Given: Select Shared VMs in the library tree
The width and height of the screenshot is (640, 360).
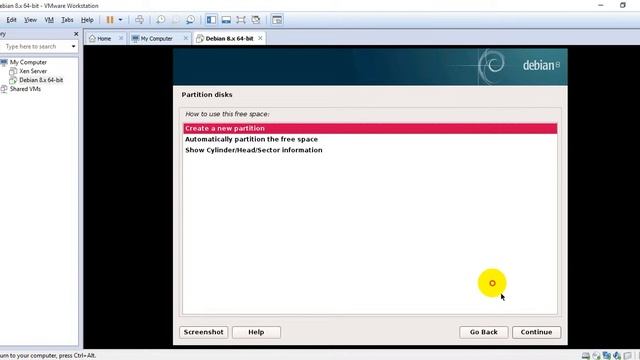Looking at the screenshot, I should coord(25,89).
